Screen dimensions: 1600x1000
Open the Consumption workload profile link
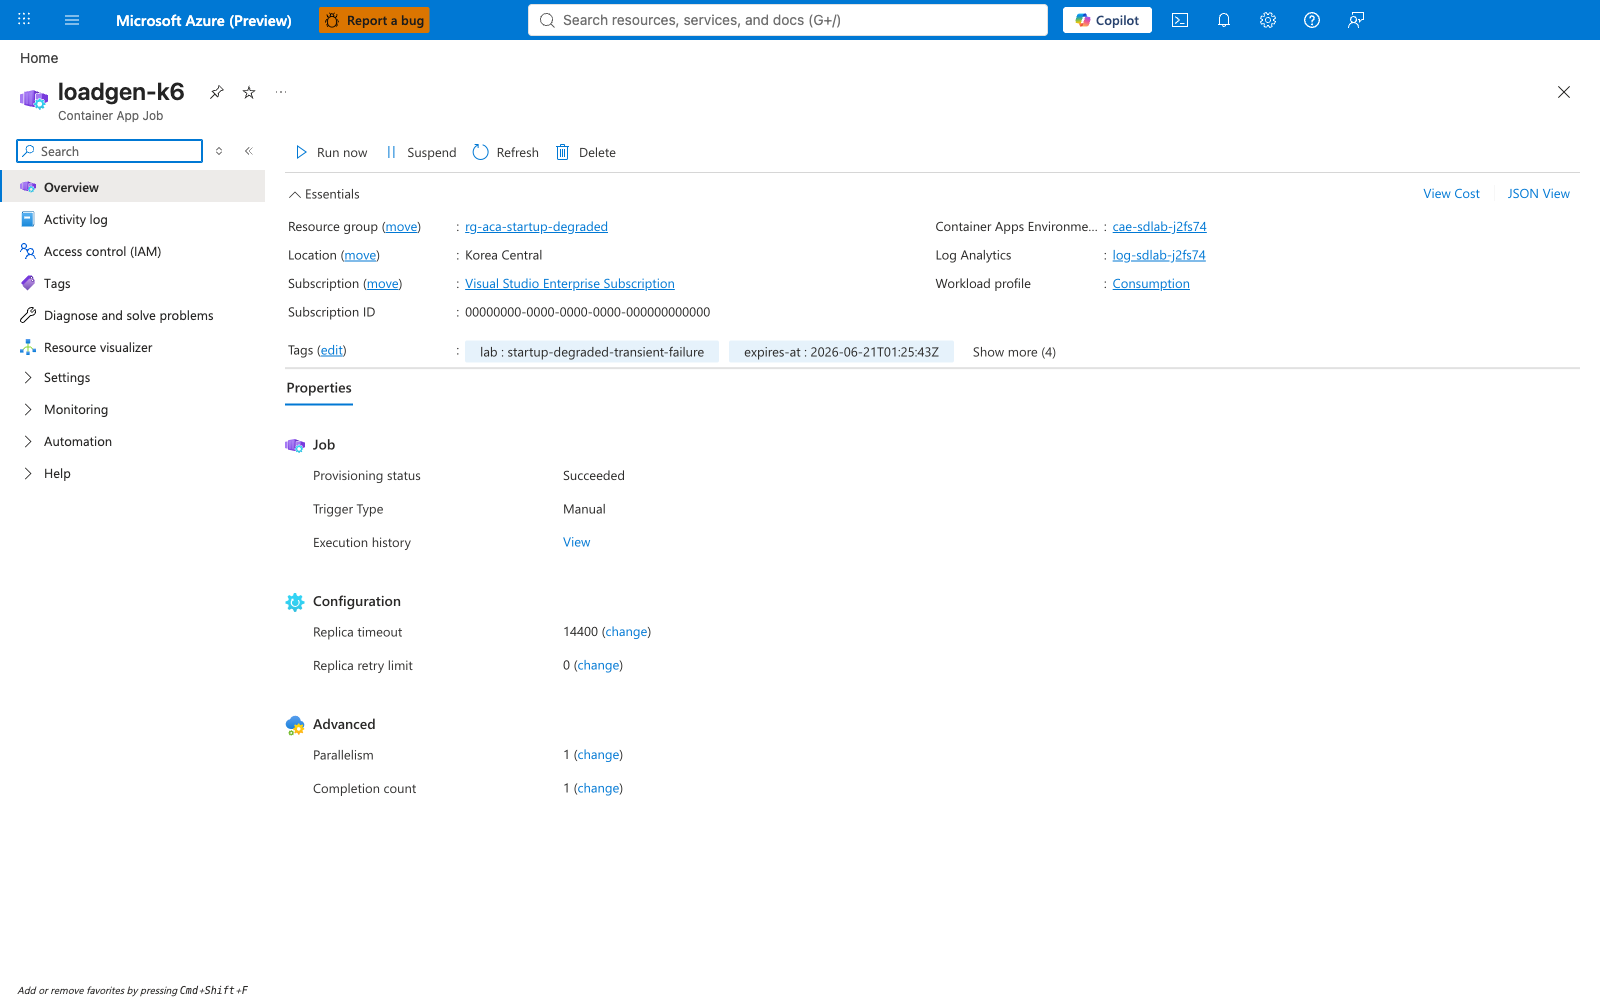click(1151, 284)
